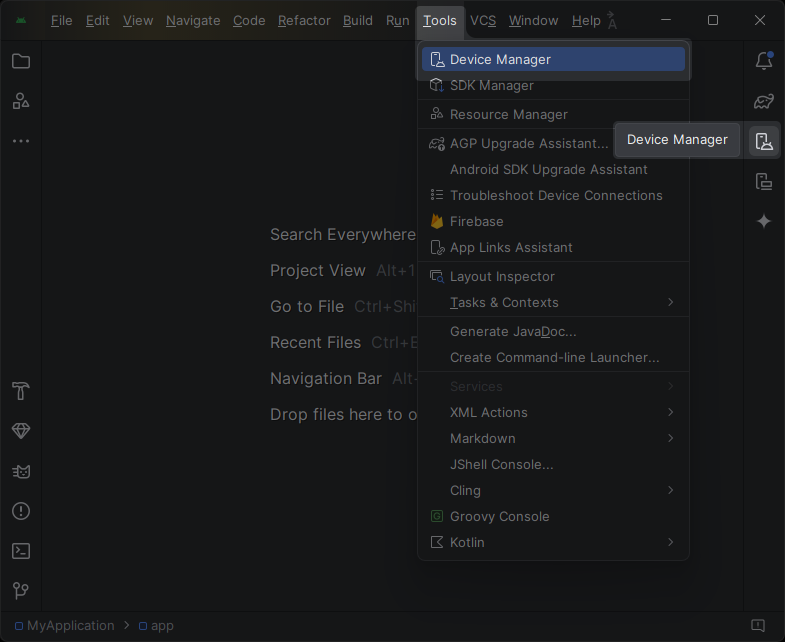The image size is (785, 642).
Task: Choose Generate JavaDoc menu item
Action: [x=553, y=332]
